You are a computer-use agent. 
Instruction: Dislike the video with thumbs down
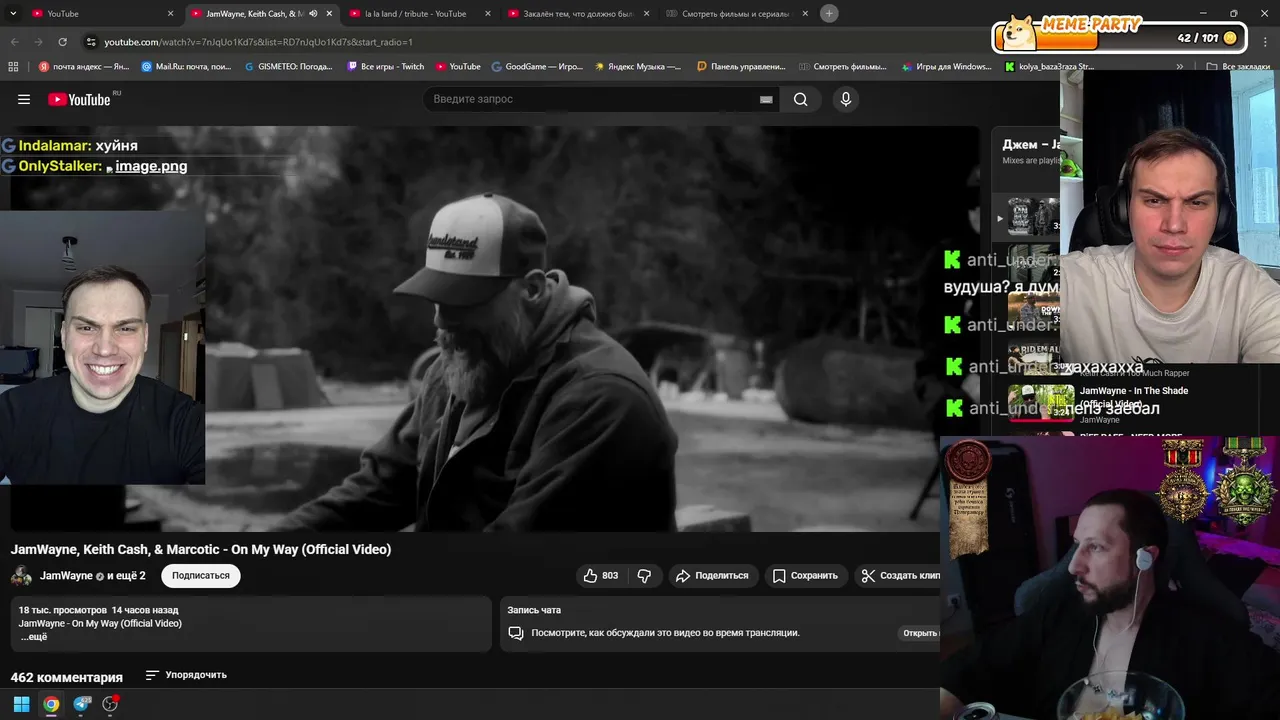(644, 576)
